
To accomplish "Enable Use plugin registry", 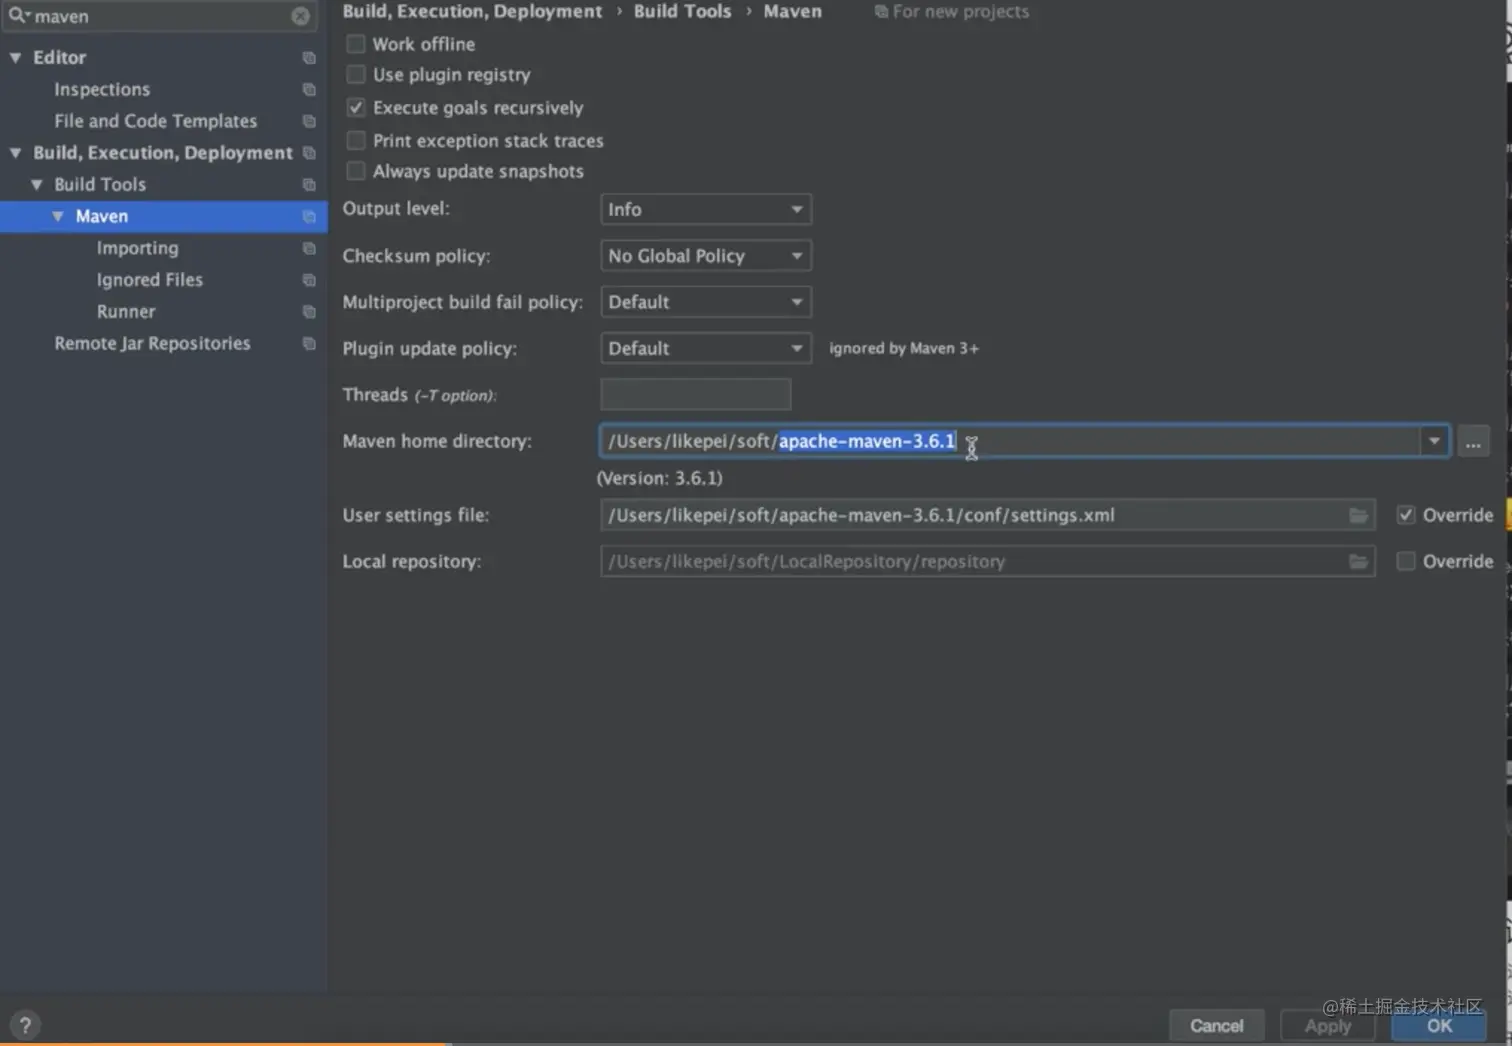I will (355, 75).
